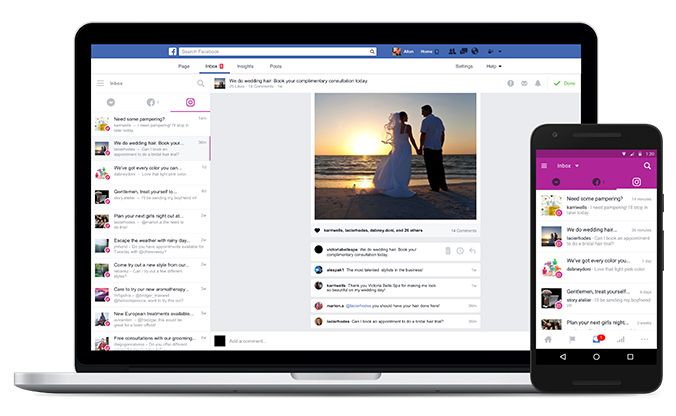This screenshot has width=676, height=416.
Task: Click the Facebook logo in top bar
Action: 172,50
